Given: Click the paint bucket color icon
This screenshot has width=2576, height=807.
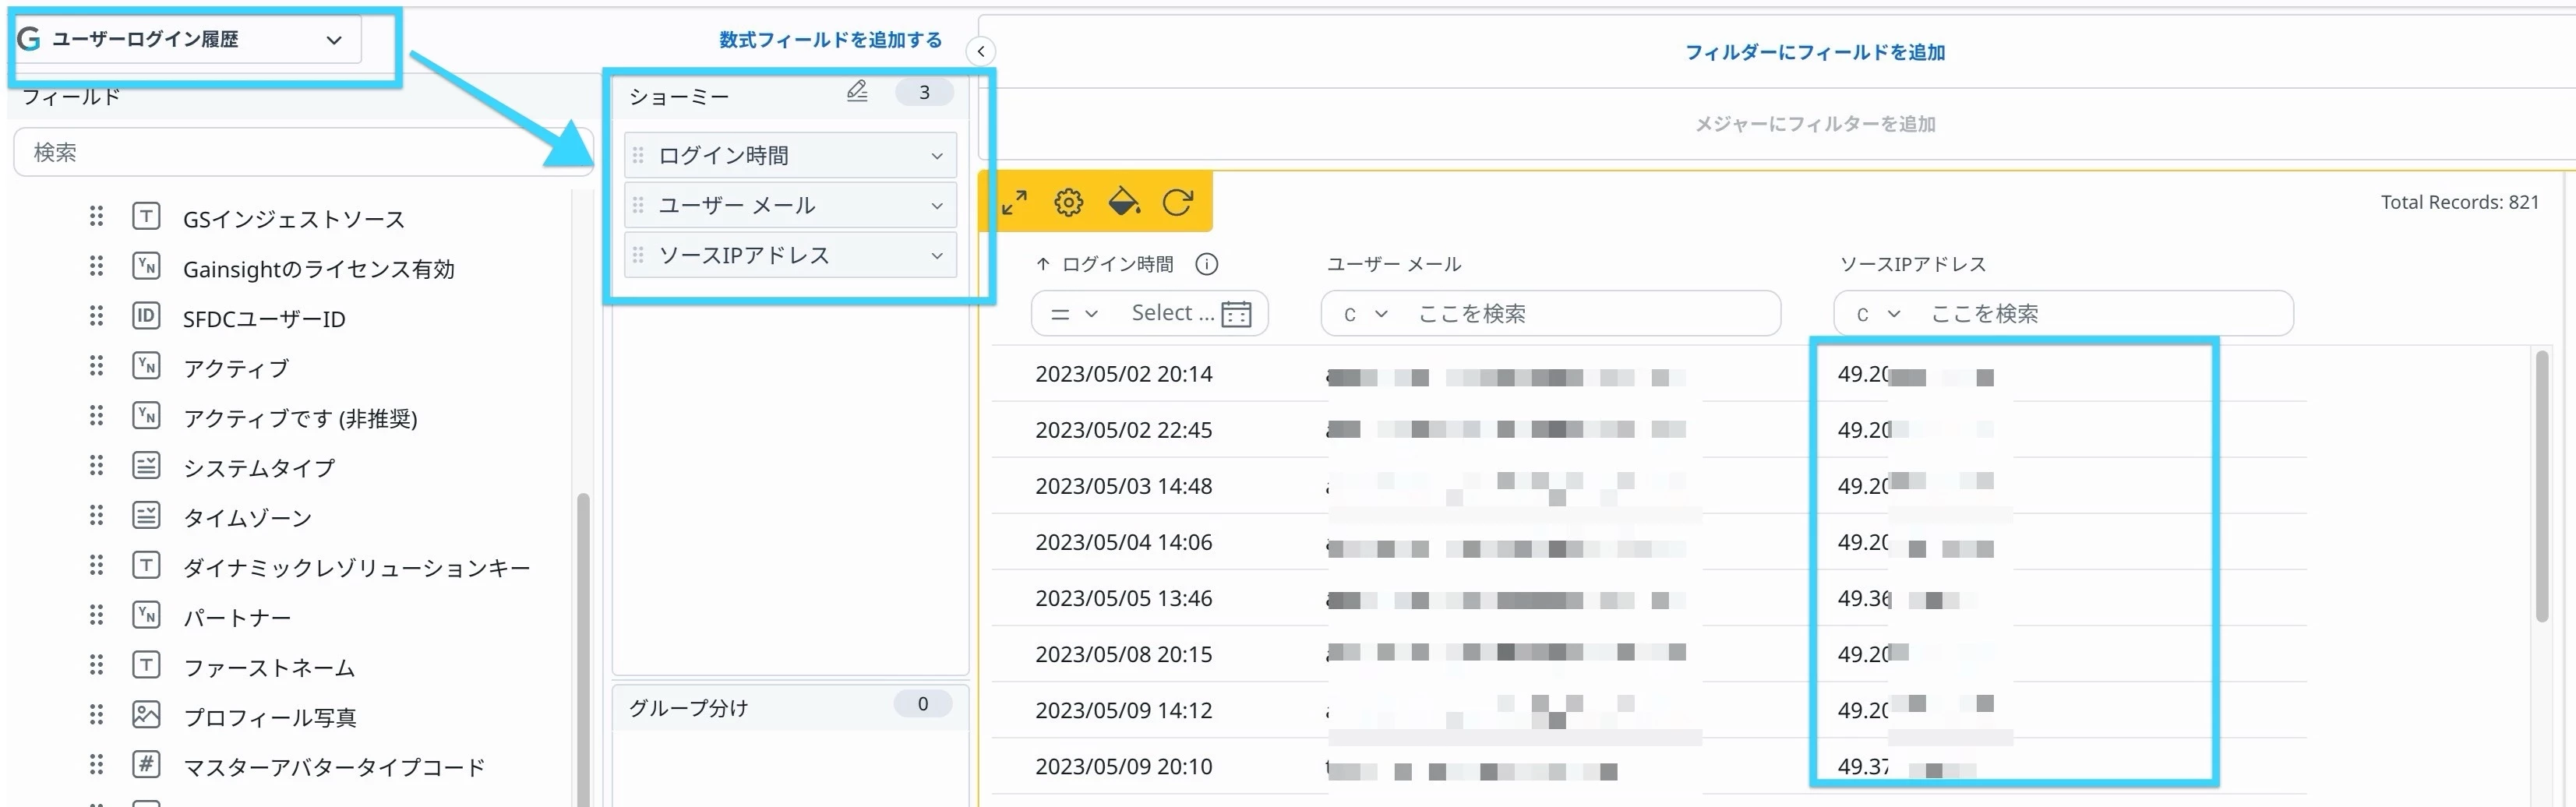Looking at the screenshot, I should click(1124, 202).
